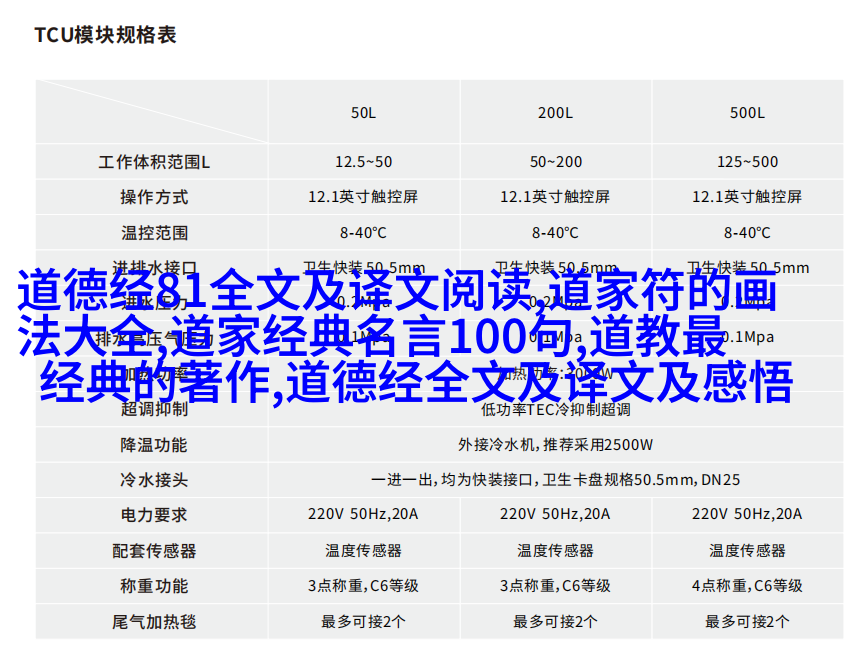Screen dimensions: 861x660
Task: Click the 低功率TEC冷却控制 cell
Action: point(555,409)
